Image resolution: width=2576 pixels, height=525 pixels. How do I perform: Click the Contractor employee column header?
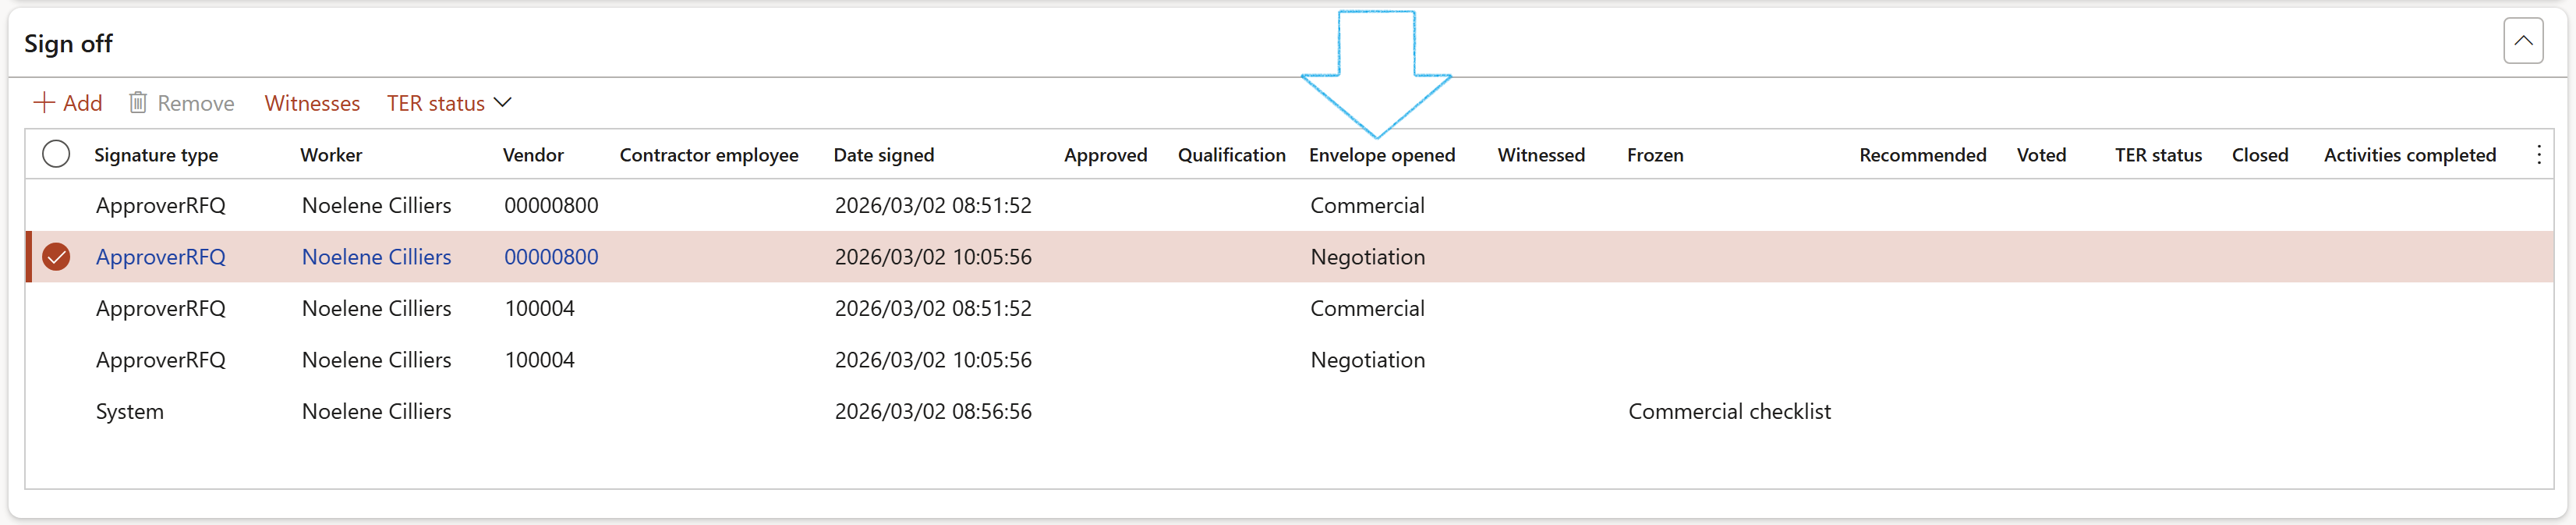[x=708, y=155]
